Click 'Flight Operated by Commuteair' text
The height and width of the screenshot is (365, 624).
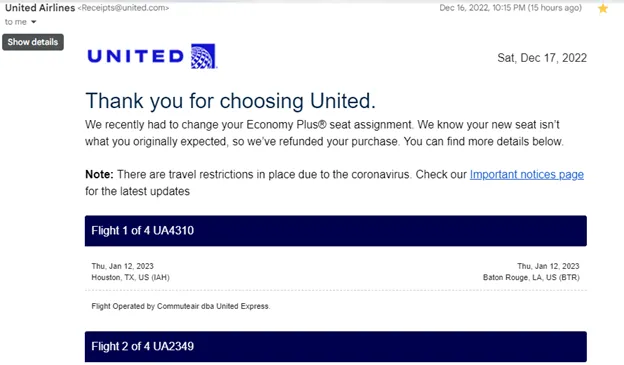click(181, 306)
